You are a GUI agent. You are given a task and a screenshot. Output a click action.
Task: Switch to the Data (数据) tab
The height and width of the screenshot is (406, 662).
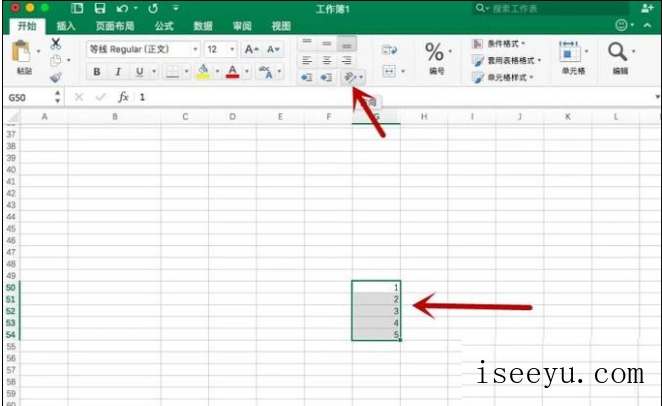point(203,26)
